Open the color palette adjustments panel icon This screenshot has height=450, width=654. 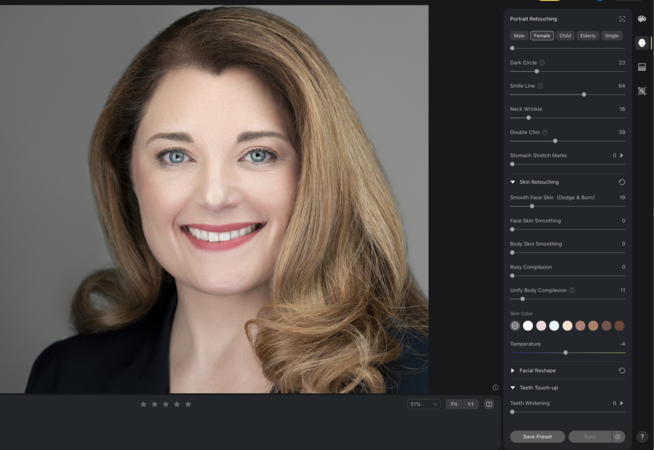[642, 17]
